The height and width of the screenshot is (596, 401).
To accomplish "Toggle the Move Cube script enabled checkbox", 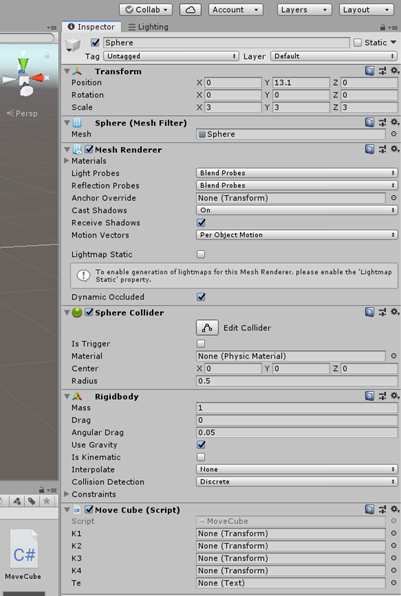I will [x=89, y=509].
